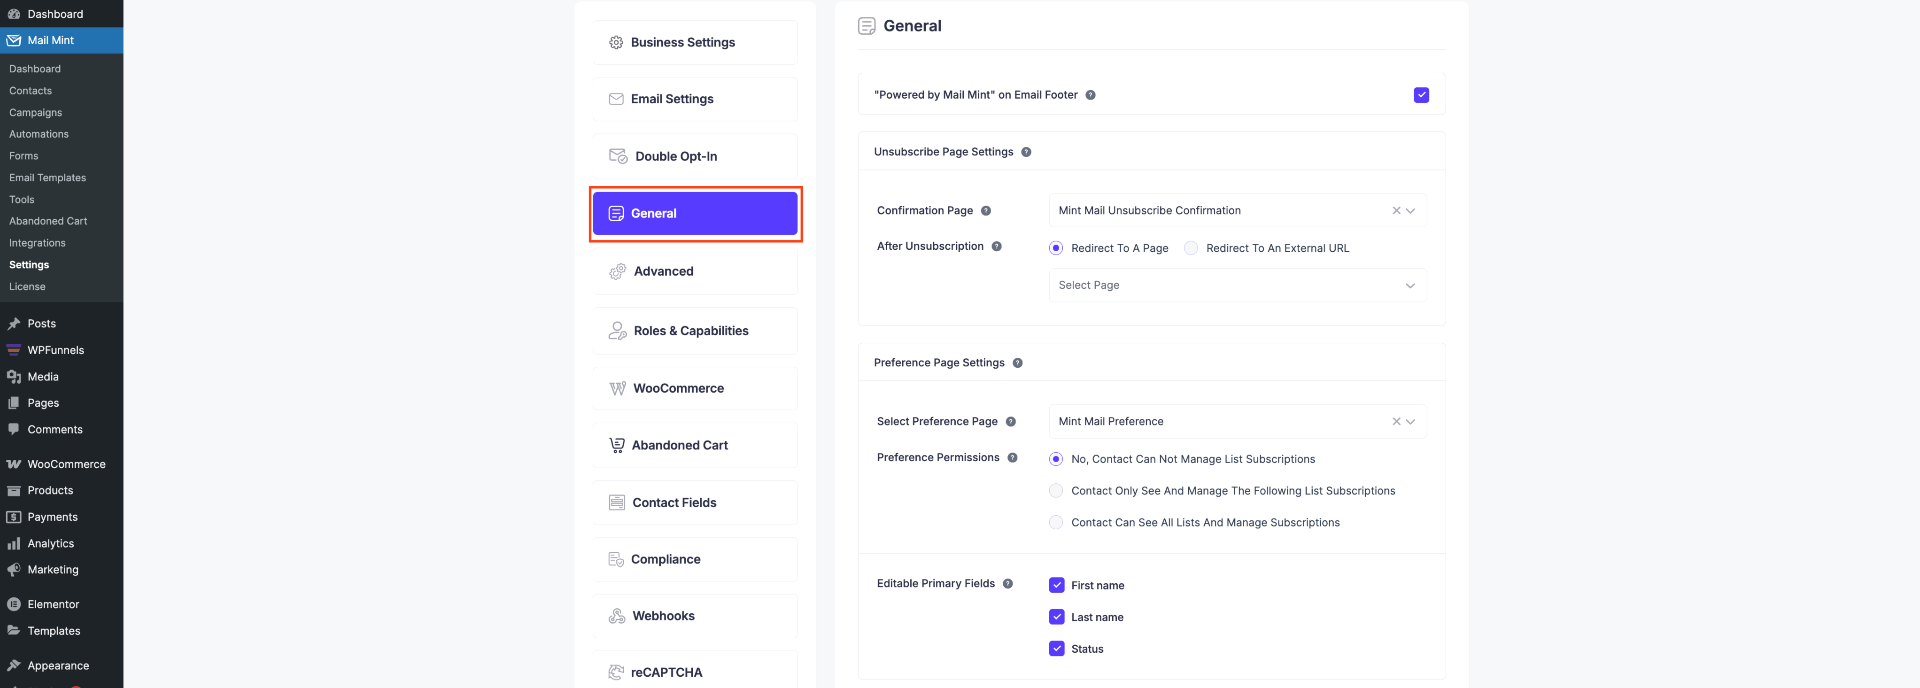Screen dimensions: 1920x688
Task: Clear the Mint Mail Unsubscribe Confirmation selection
Action: coord(1396,211)
